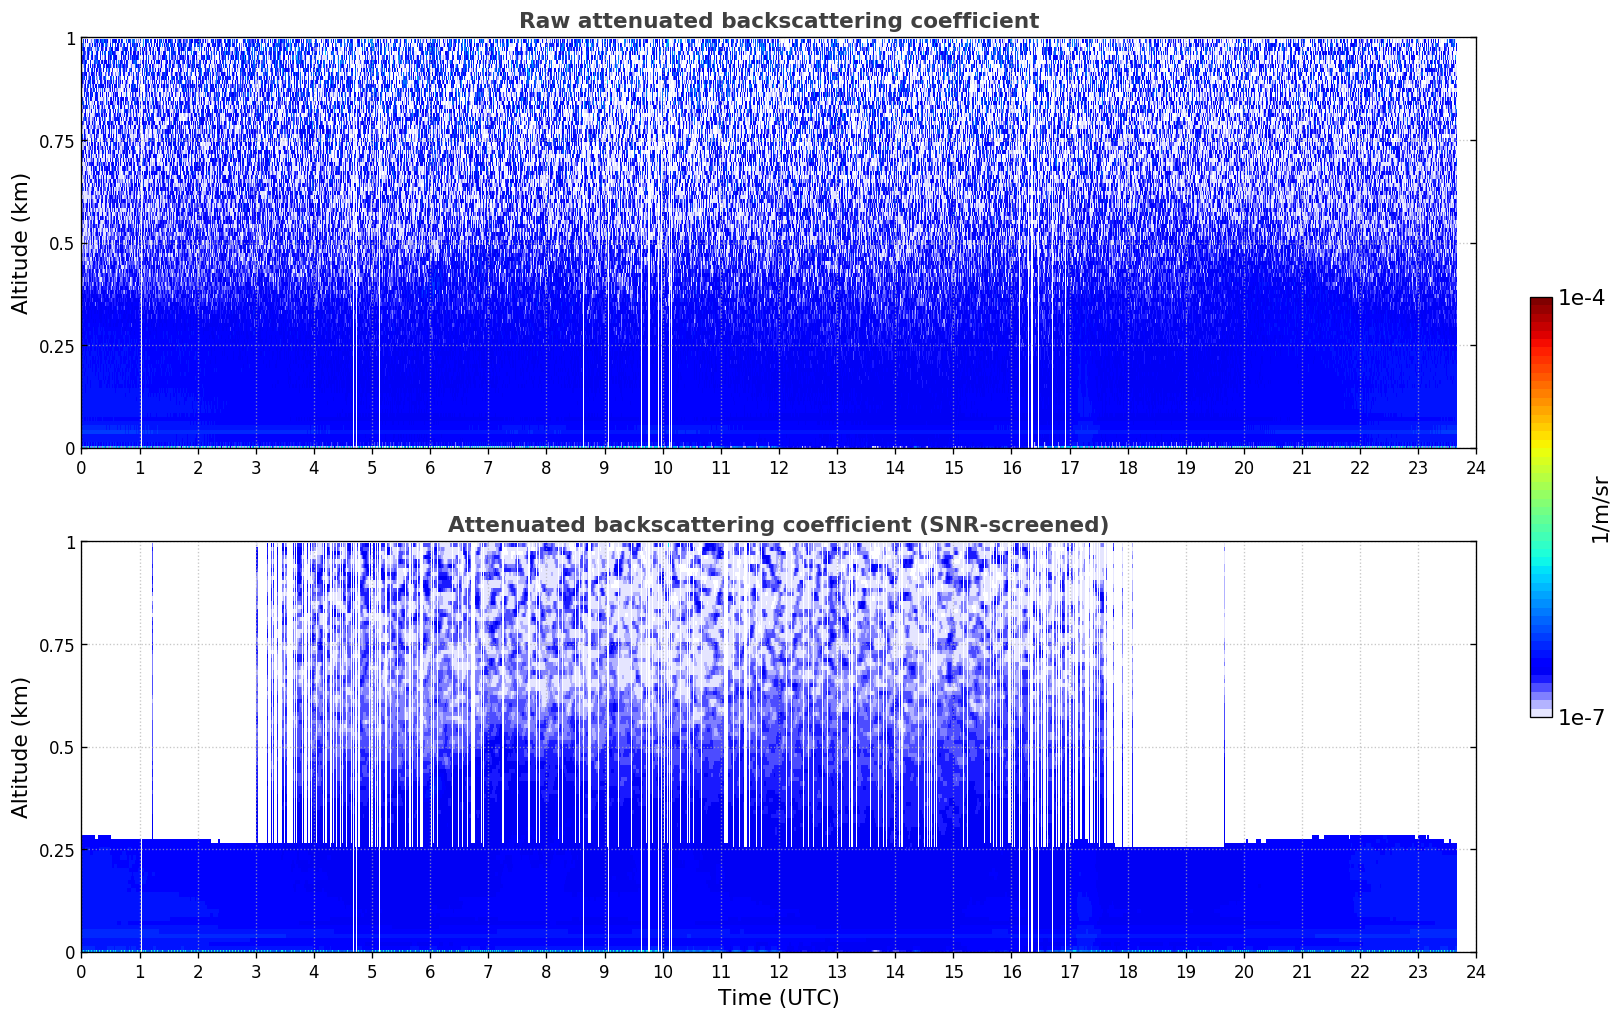
Task: Click the '1e-4' colorbar maximum label
Action: 1581,298
